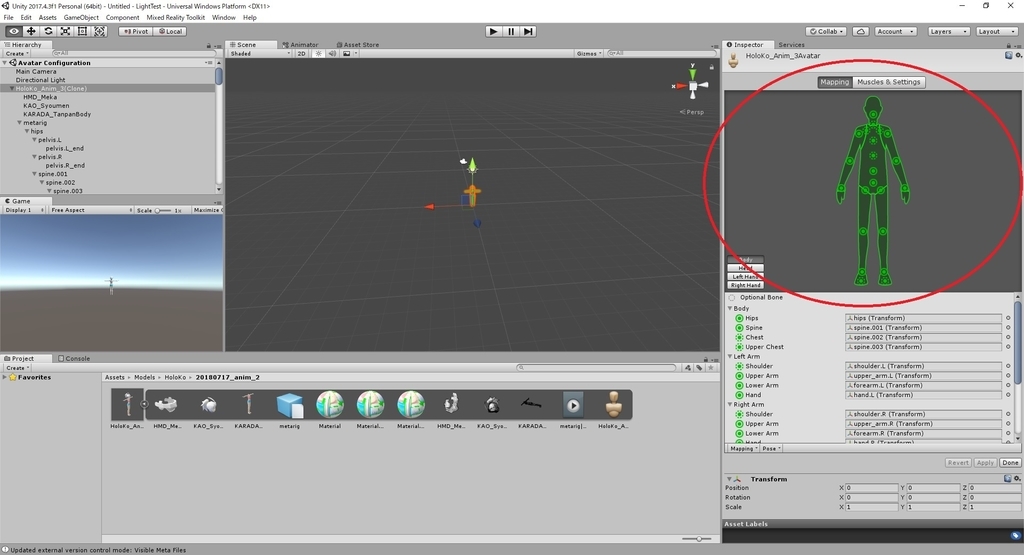This screenshot has height=555, width=1024.
Task: Open the Layers dropdown
Action: tap(948, 31)
